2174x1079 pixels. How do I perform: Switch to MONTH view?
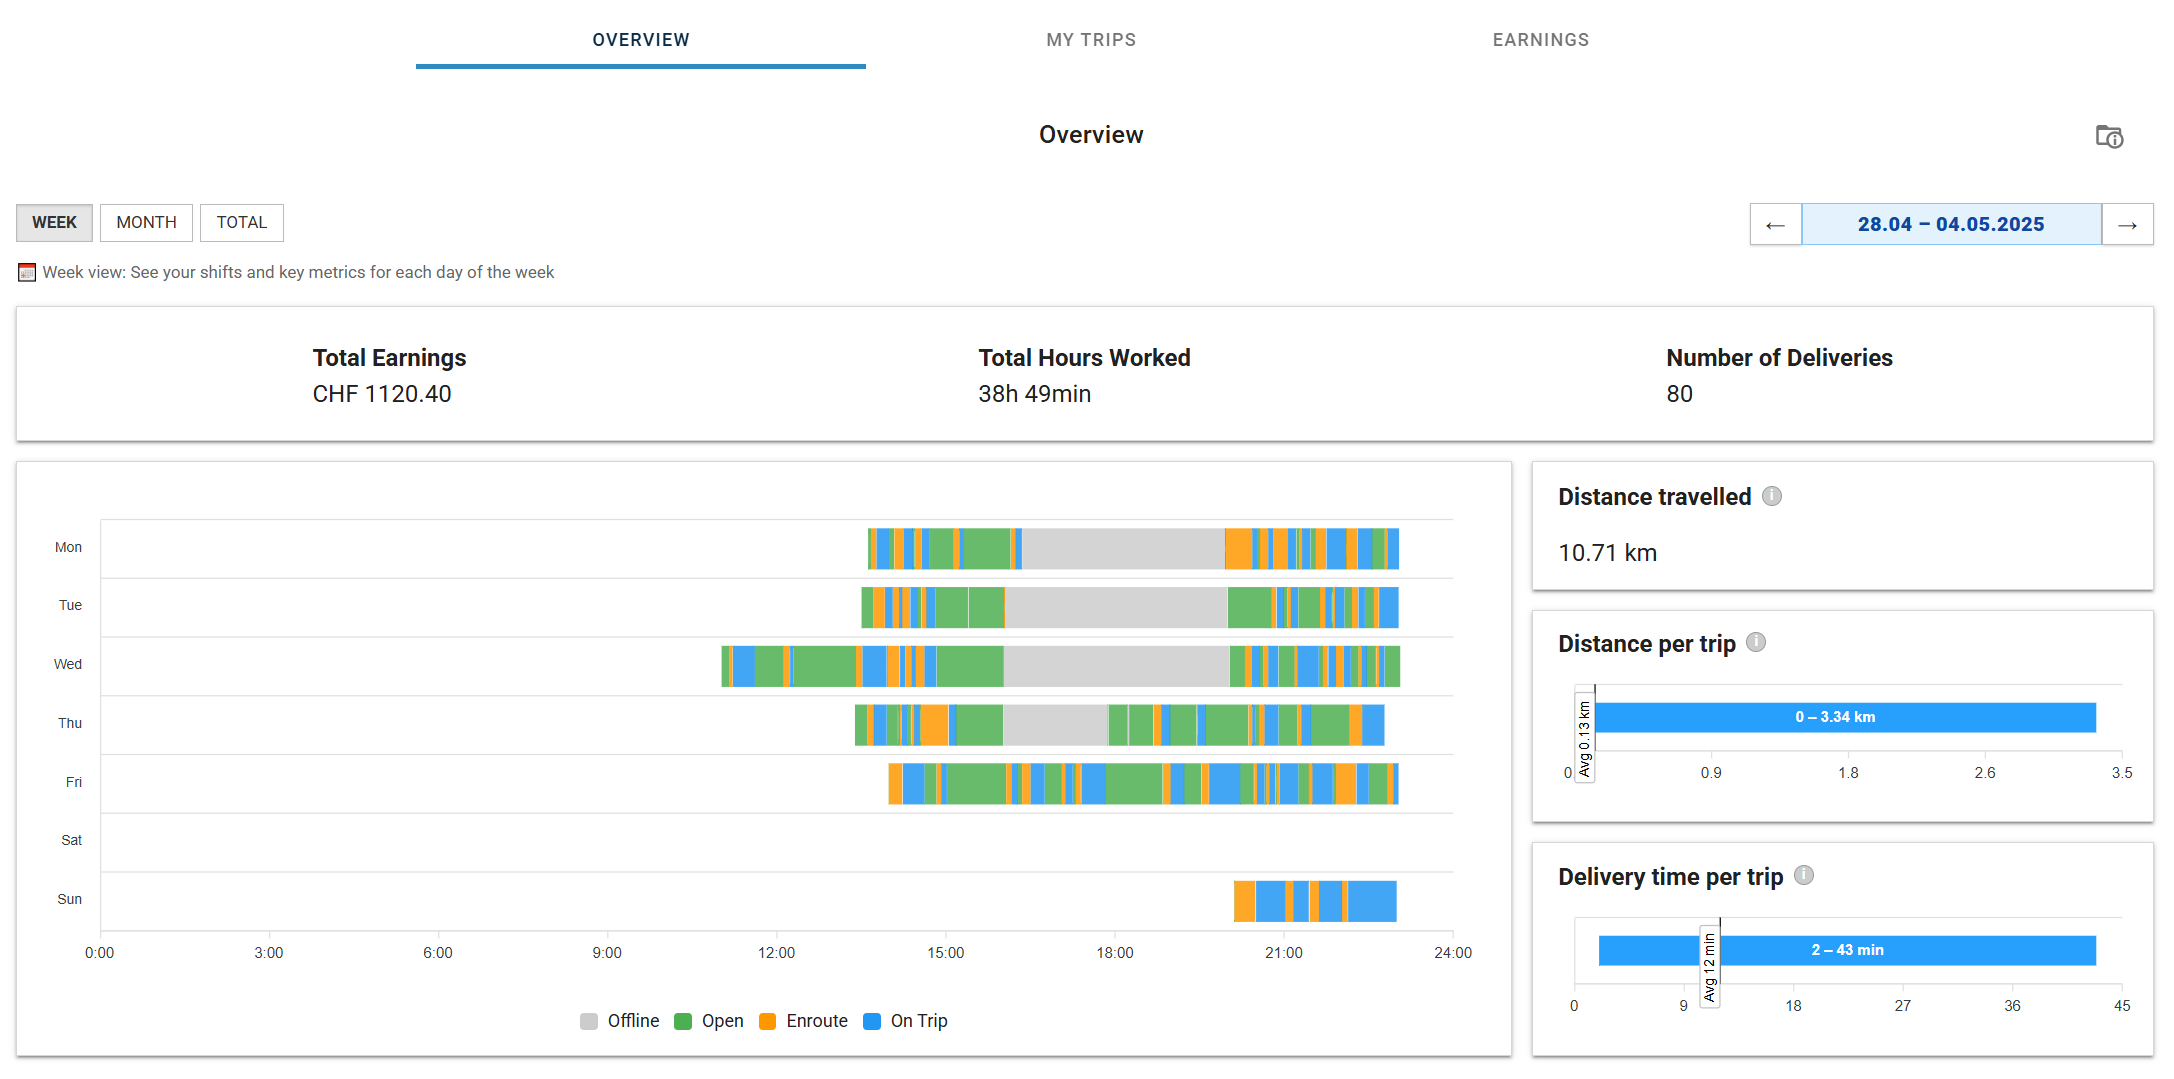[146, 222]
